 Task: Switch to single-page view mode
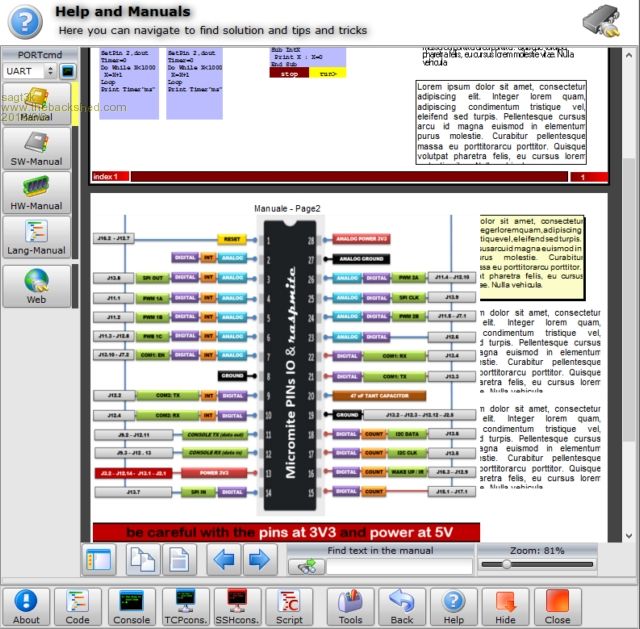click(177, 560)
